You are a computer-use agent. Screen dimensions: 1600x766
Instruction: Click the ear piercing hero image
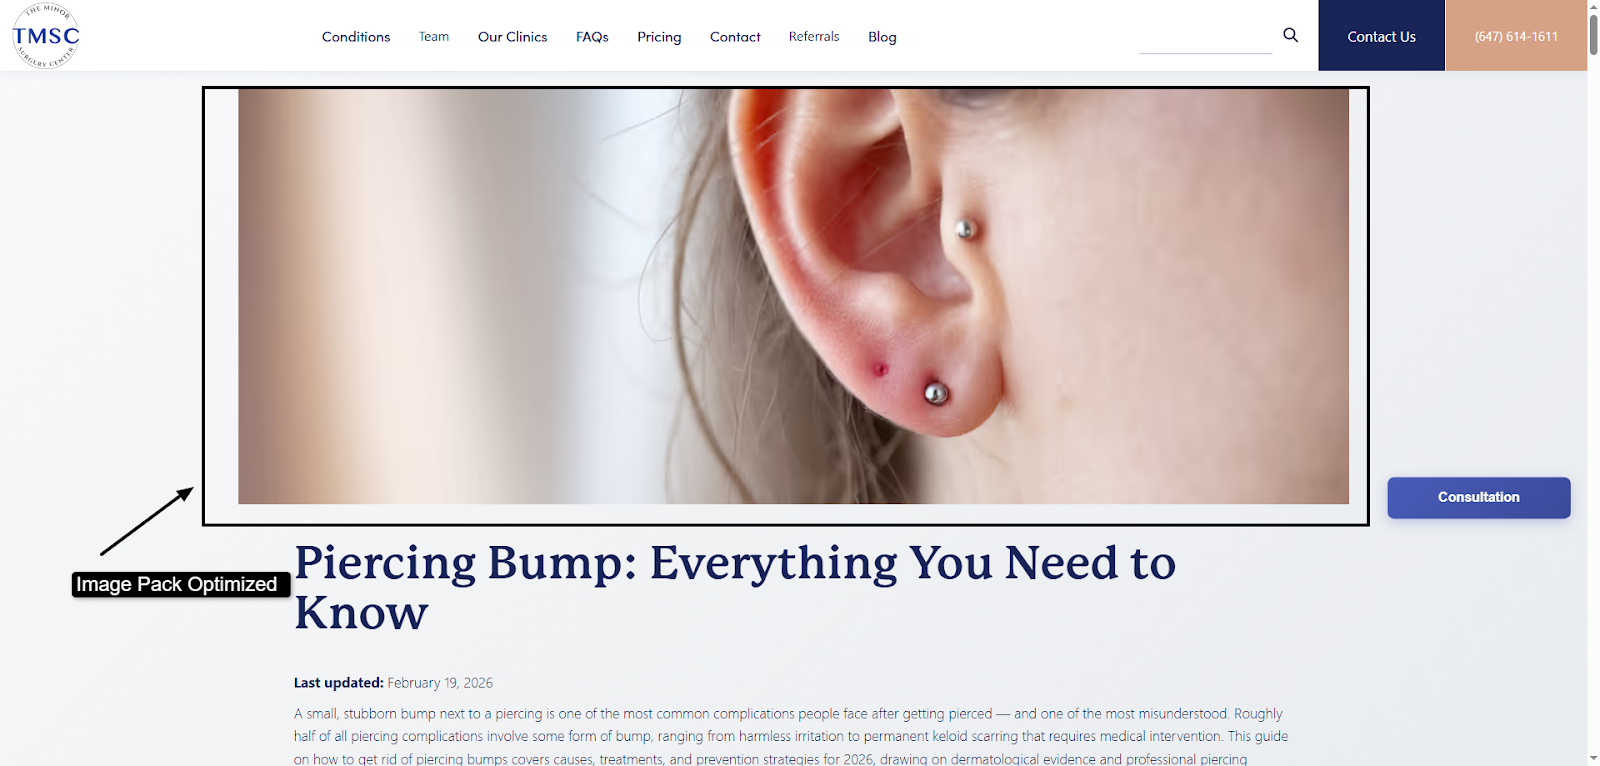point(793,296)
